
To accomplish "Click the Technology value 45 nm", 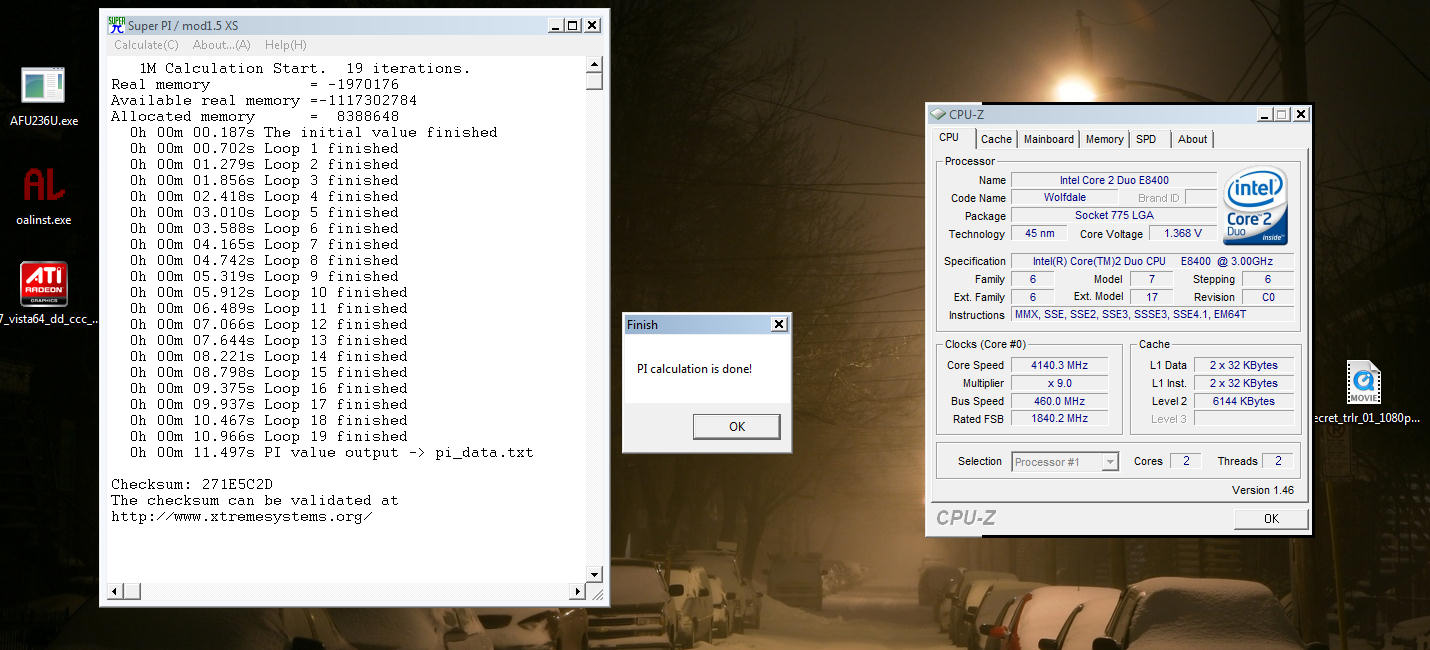I will coord(1039,234).
